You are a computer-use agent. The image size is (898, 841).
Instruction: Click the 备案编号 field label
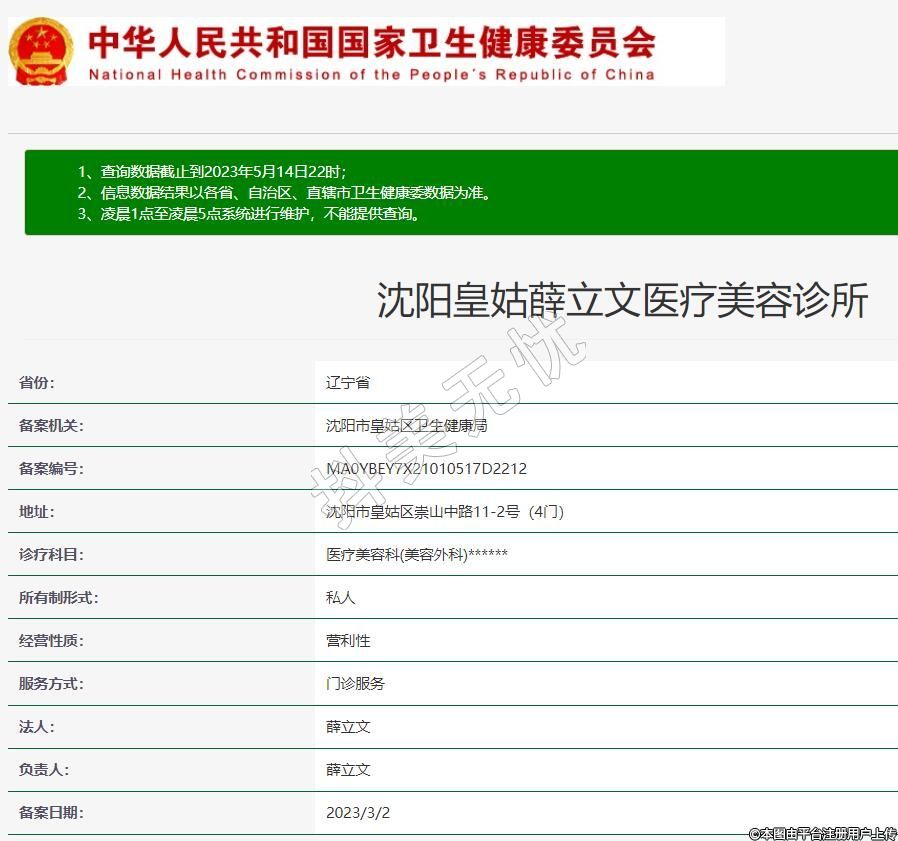coord(51,468)
